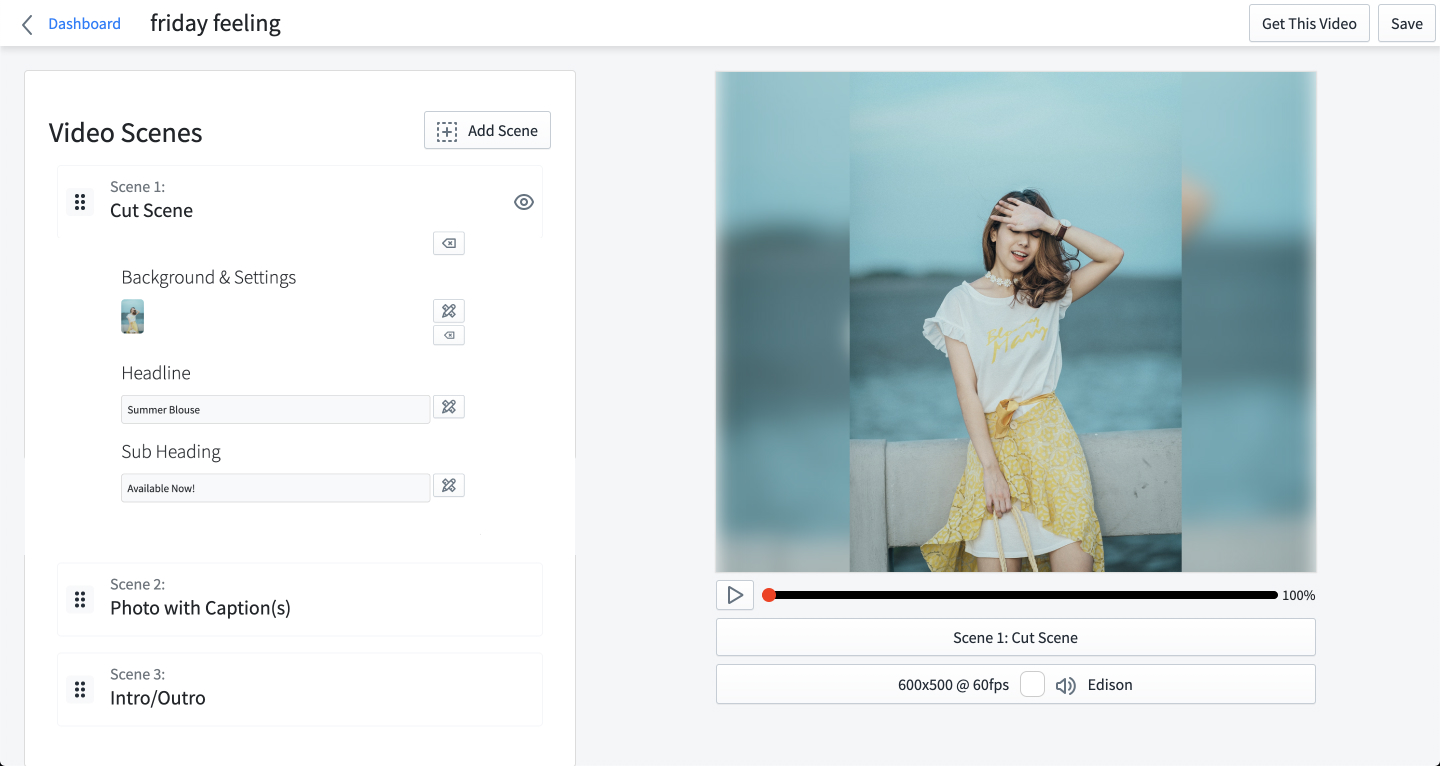Click the Edison audio track label
1440x766 pixels.
(x=1110, y=685)
